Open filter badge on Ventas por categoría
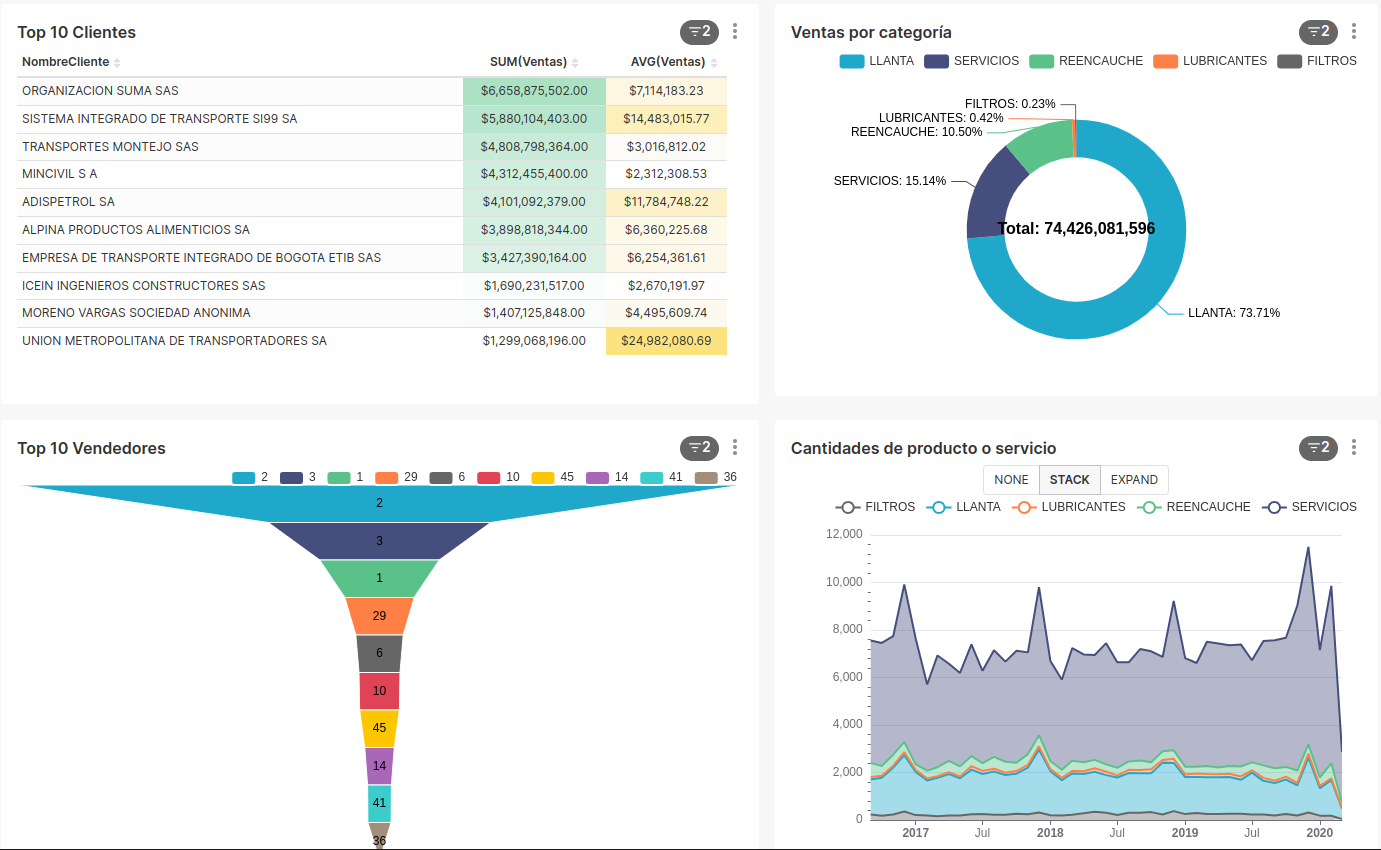 [x=1318, y=32]
